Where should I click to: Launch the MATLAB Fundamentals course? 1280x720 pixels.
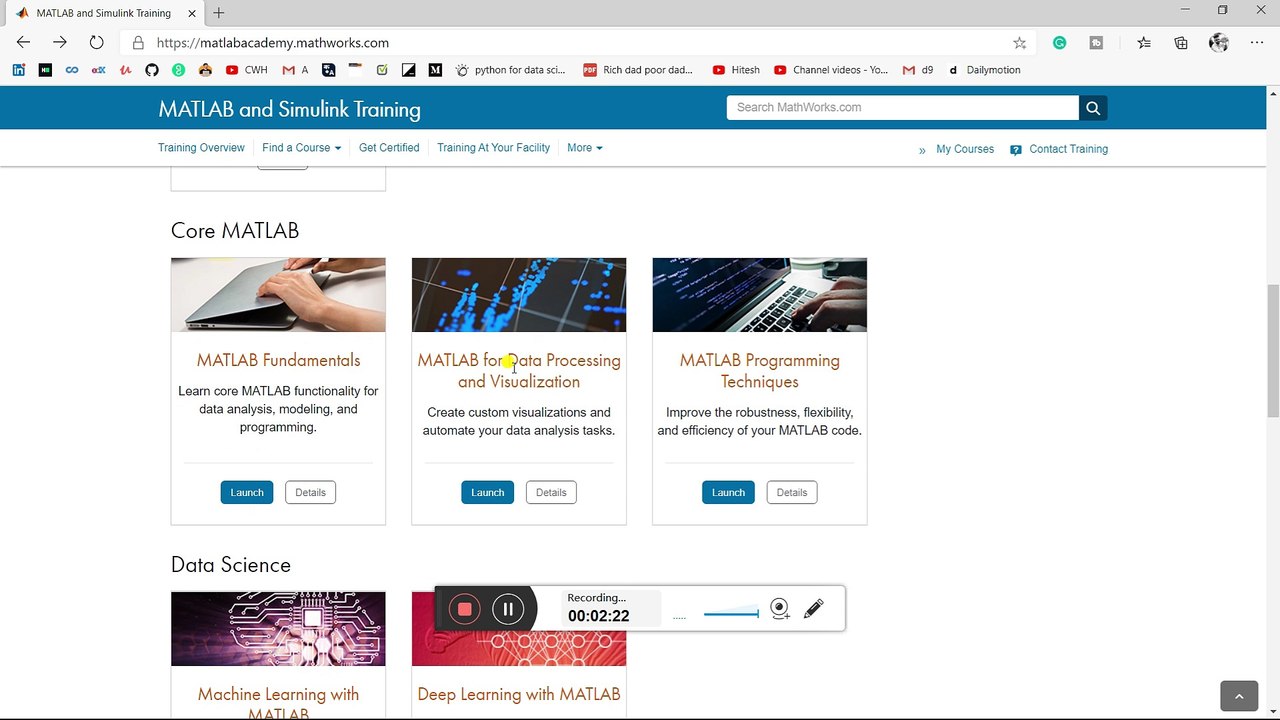(x=247, y=492)
